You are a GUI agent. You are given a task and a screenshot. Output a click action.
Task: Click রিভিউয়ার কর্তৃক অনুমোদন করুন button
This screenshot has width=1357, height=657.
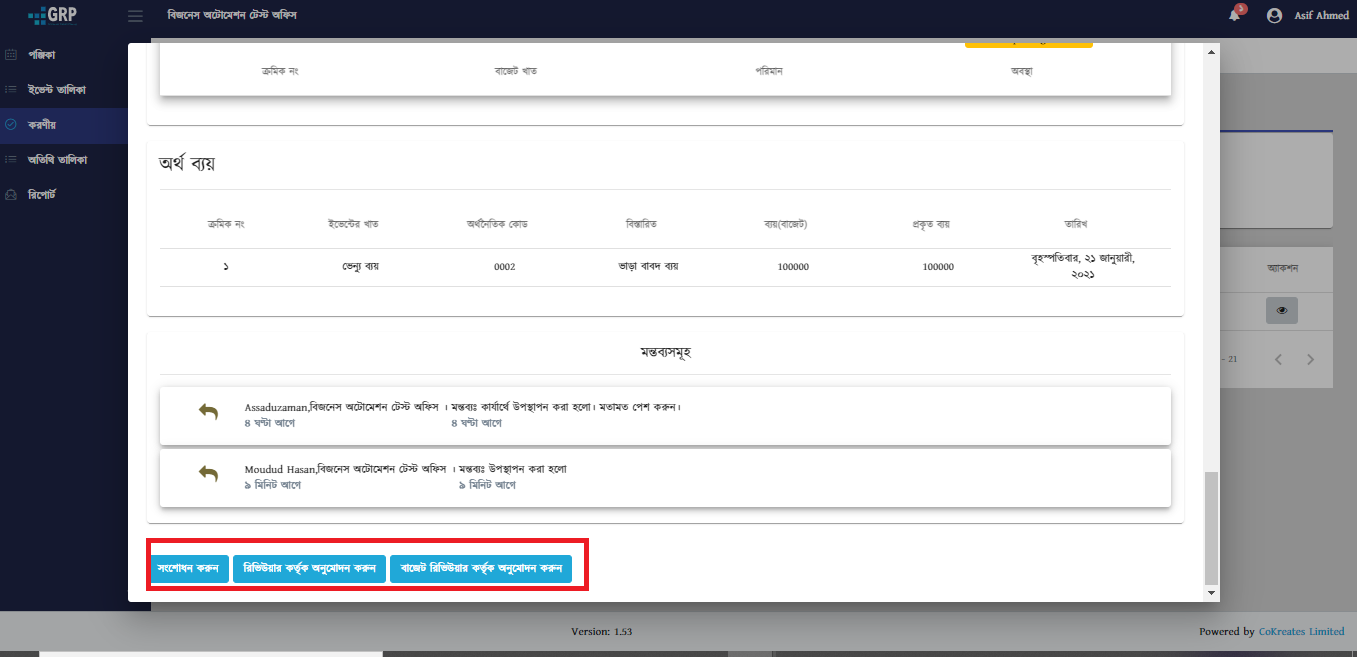pyautogui.click(x=309, y=569)
